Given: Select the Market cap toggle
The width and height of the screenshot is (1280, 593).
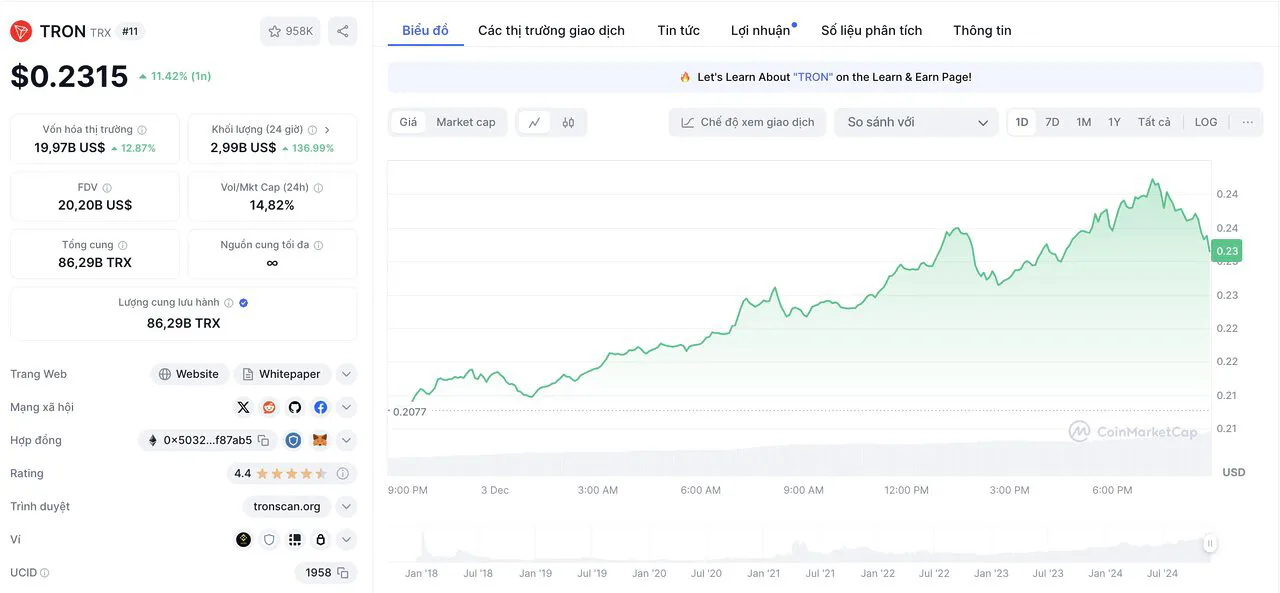Looking at the screenshot, I should [466, 122].
